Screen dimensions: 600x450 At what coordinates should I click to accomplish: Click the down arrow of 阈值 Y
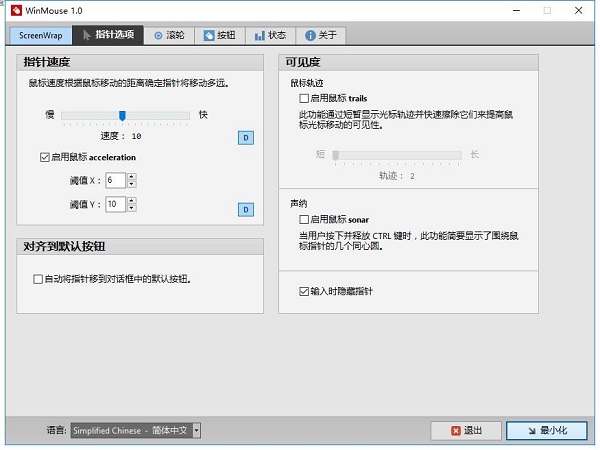(x=131, y=208)
